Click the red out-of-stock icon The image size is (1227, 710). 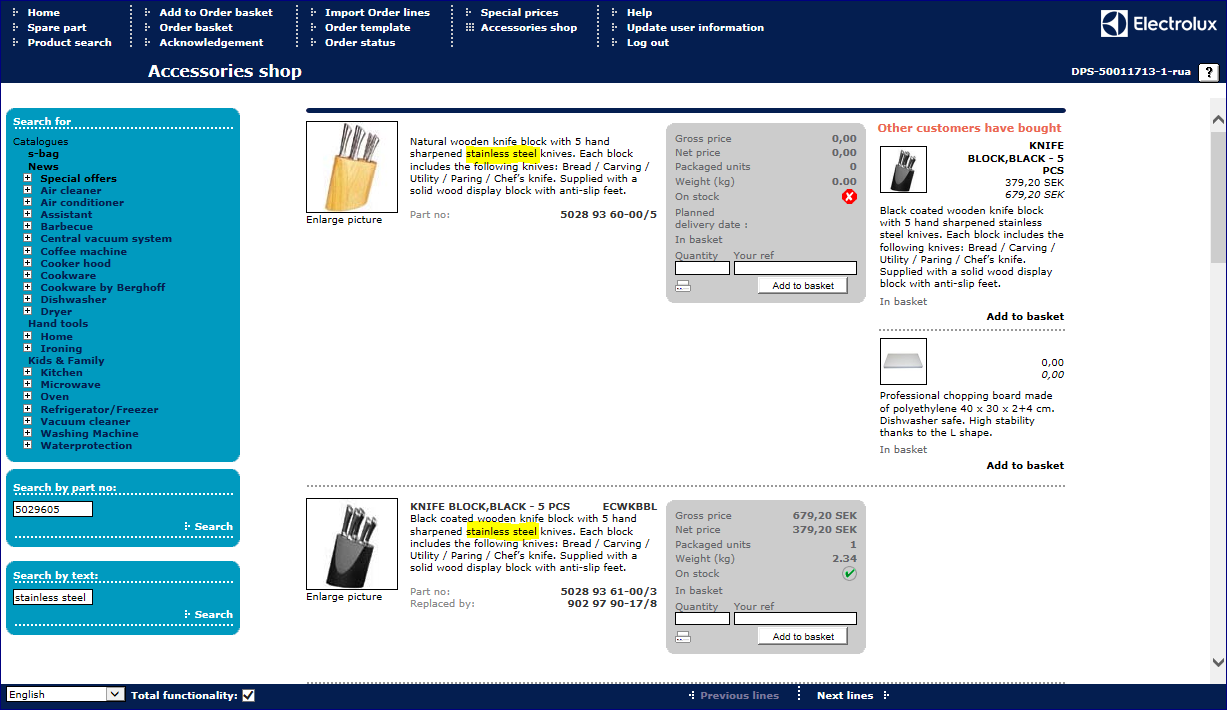click(x=849, y=197)
